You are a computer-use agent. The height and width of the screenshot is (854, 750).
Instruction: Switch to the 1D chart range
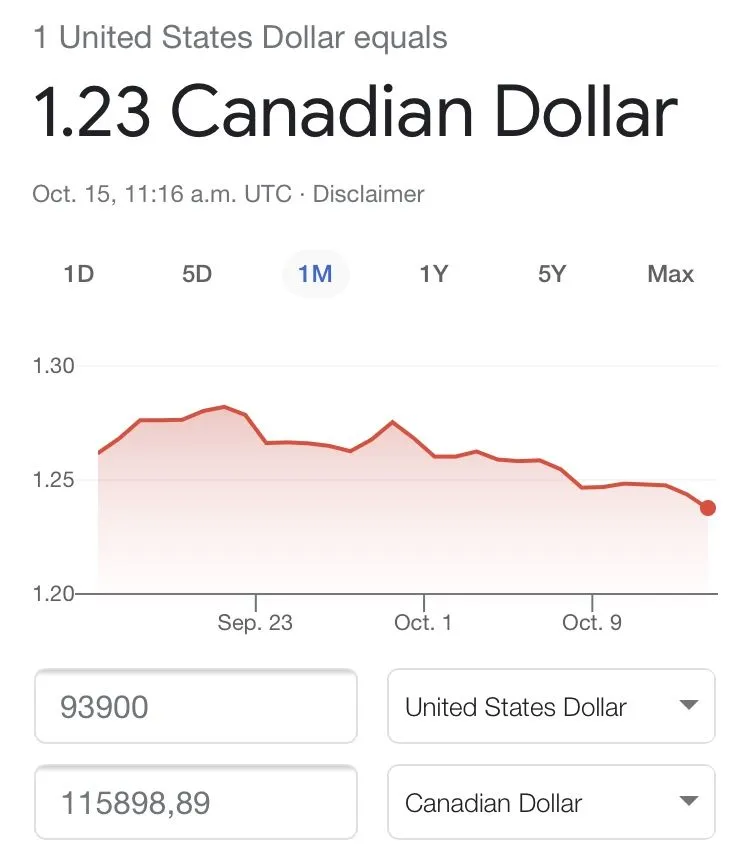(78, 274)
